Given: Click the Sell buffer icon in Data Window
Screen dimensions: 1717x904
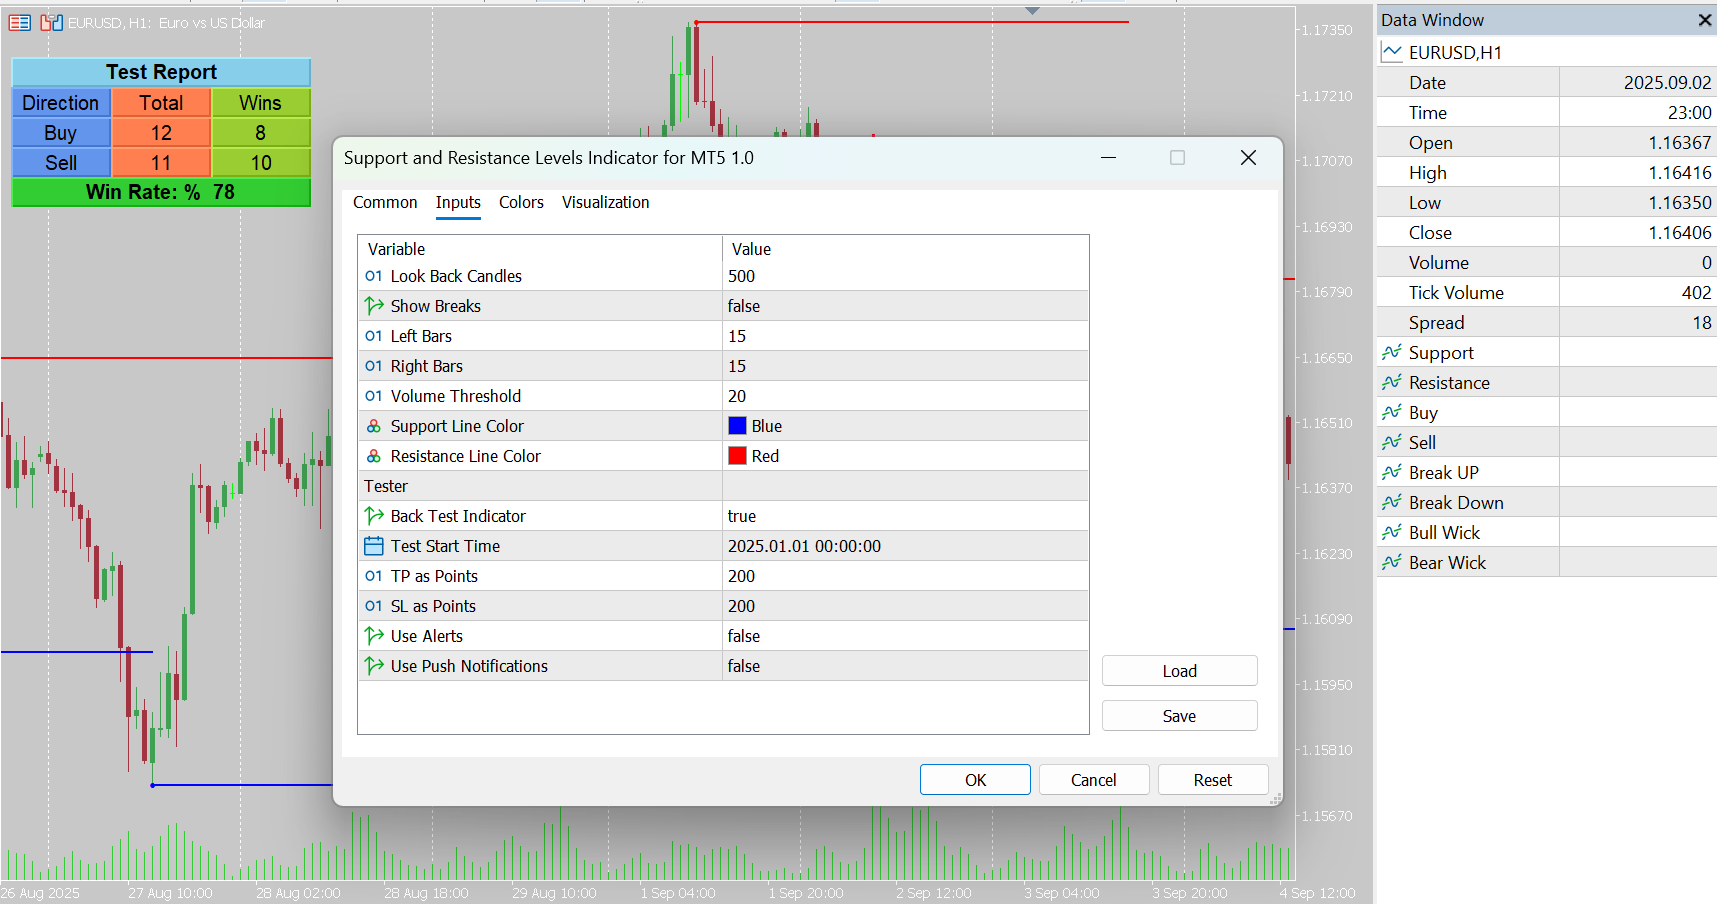Looking at the screenshot, I should [x=1392, y=442].
